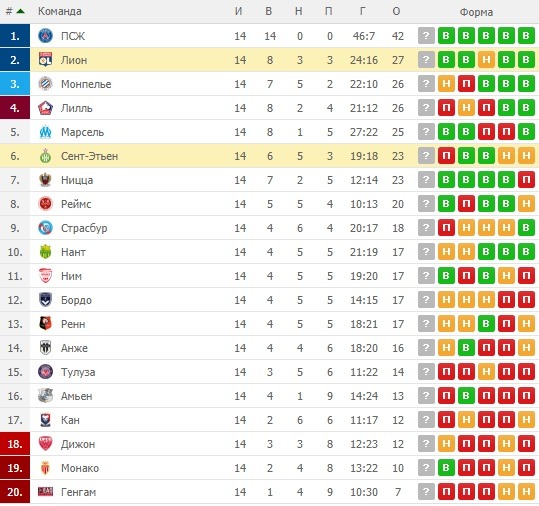Sort by the Команда column header
The width and height of the screenshot is (539, 506).
[60, 11]
